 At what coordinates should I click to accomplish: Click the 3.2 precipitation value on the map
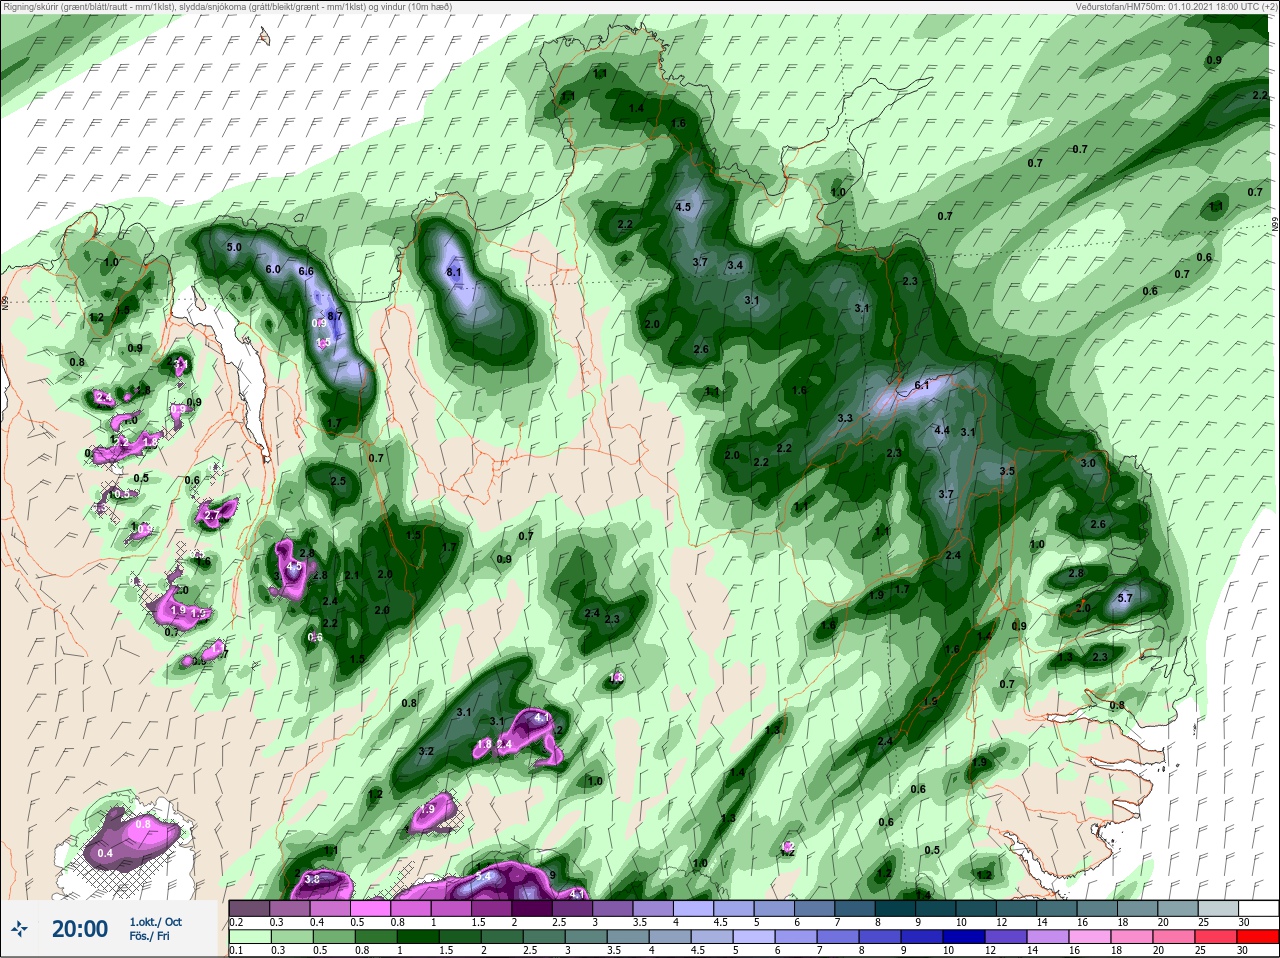[x=426, y=751]
